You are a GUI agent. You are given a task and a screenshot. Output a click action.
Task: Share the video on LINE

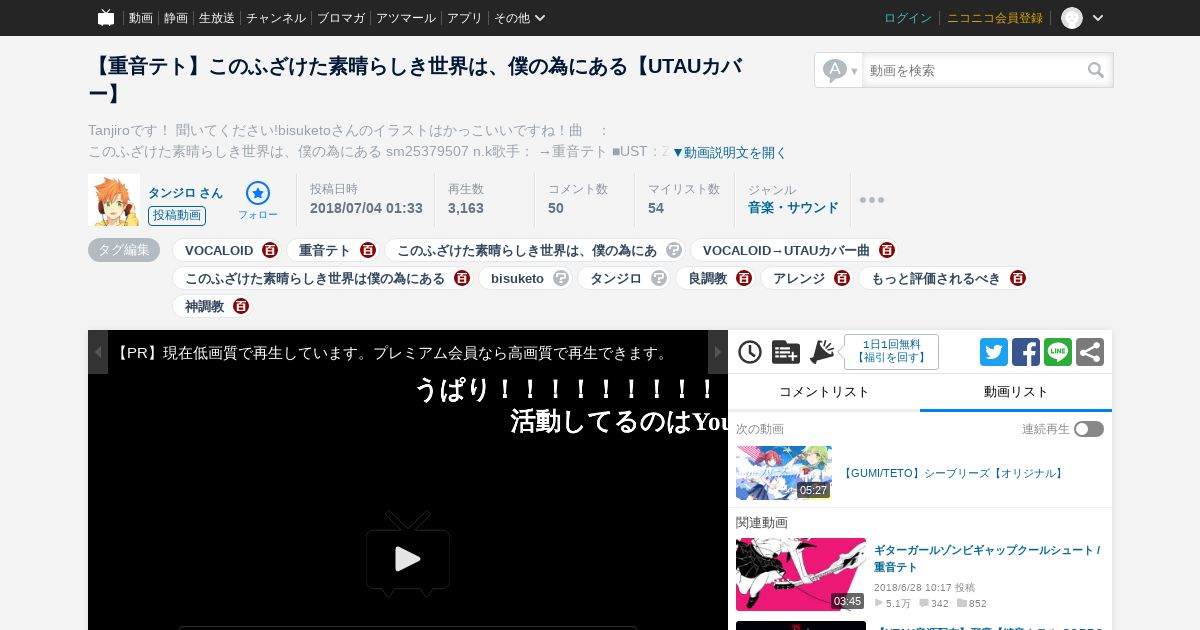(x=1058, y=352)
